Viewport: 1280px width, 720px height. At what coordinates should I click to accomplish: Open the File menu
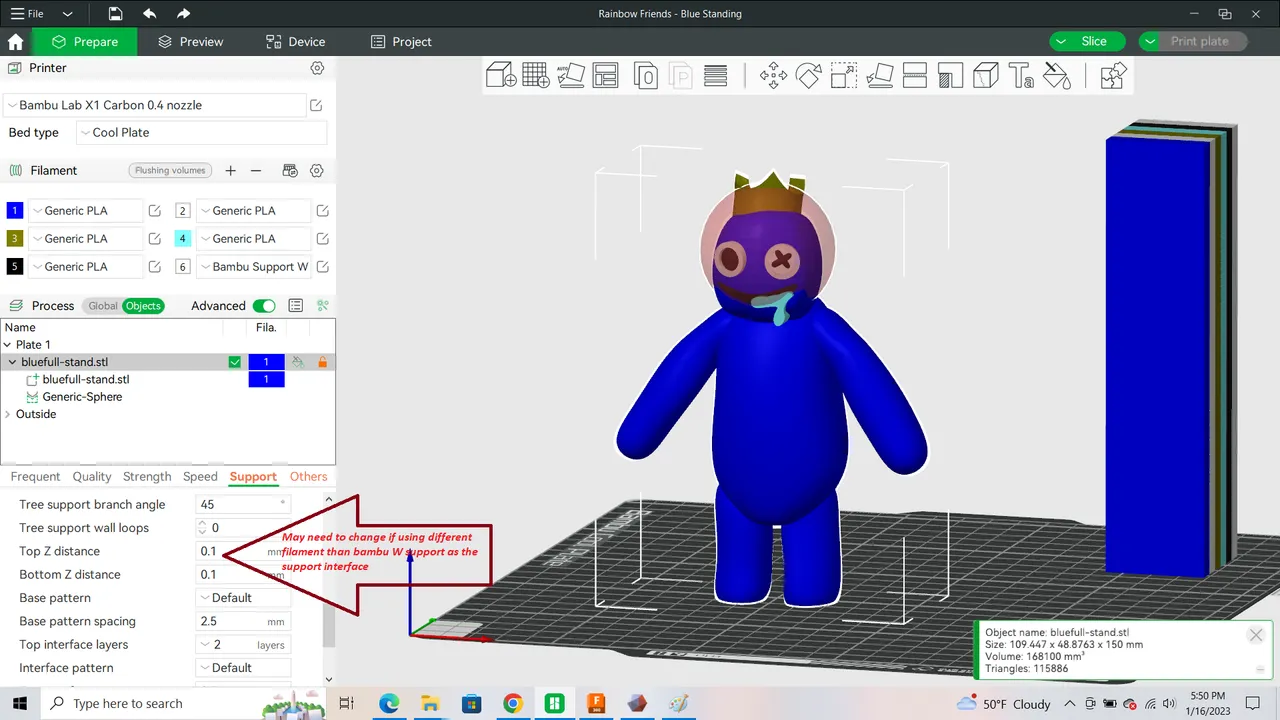pyautogui.click(x=27, y=14)
